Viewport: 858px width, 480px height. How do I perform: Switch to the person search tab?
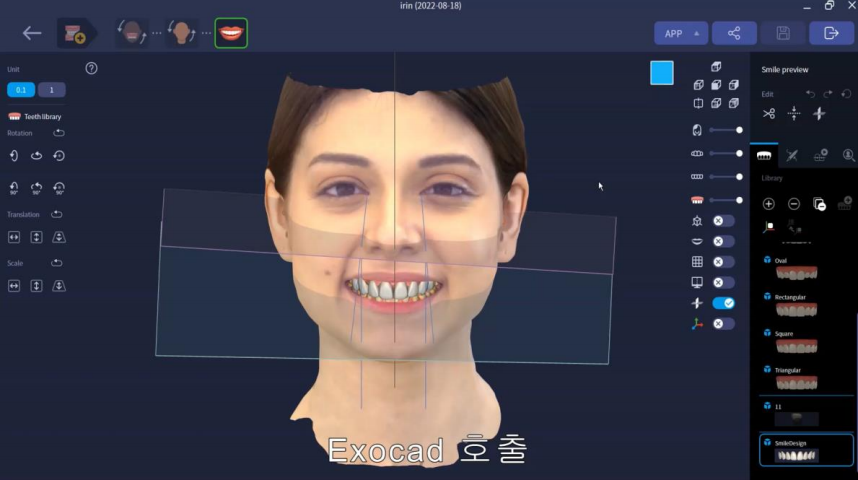[848, 156]
